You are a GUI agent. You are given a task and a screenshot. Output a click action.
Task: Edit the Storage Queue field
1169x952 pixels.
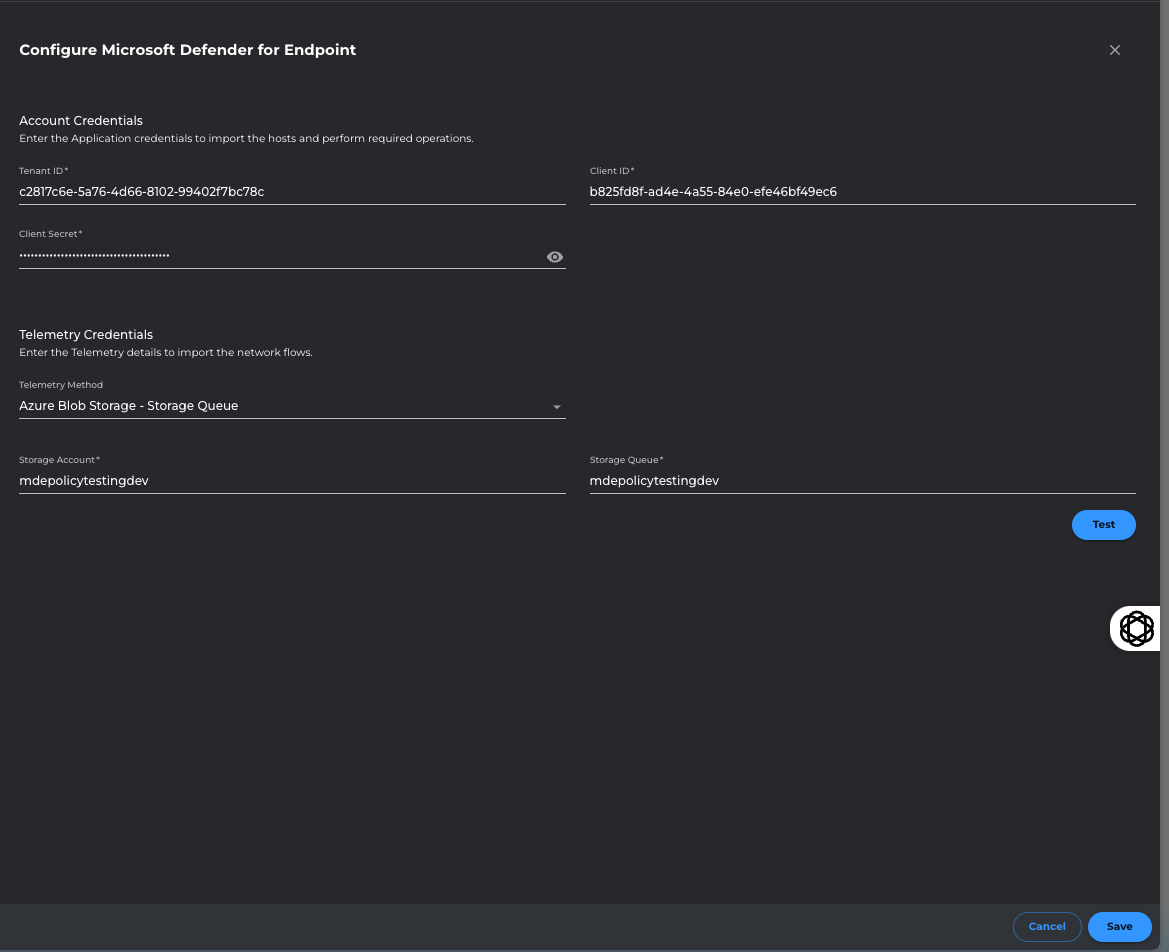tap(860, 481)
